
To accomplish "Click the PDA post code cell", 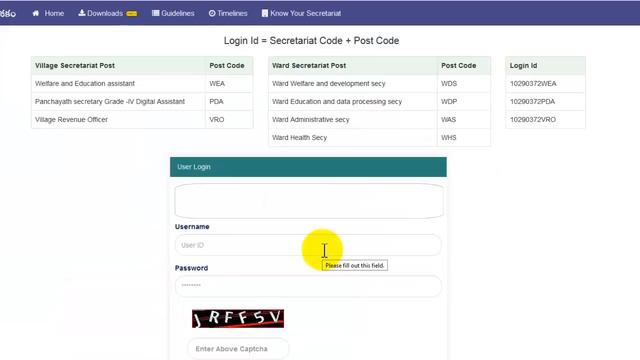I will (x=229, y=101).
